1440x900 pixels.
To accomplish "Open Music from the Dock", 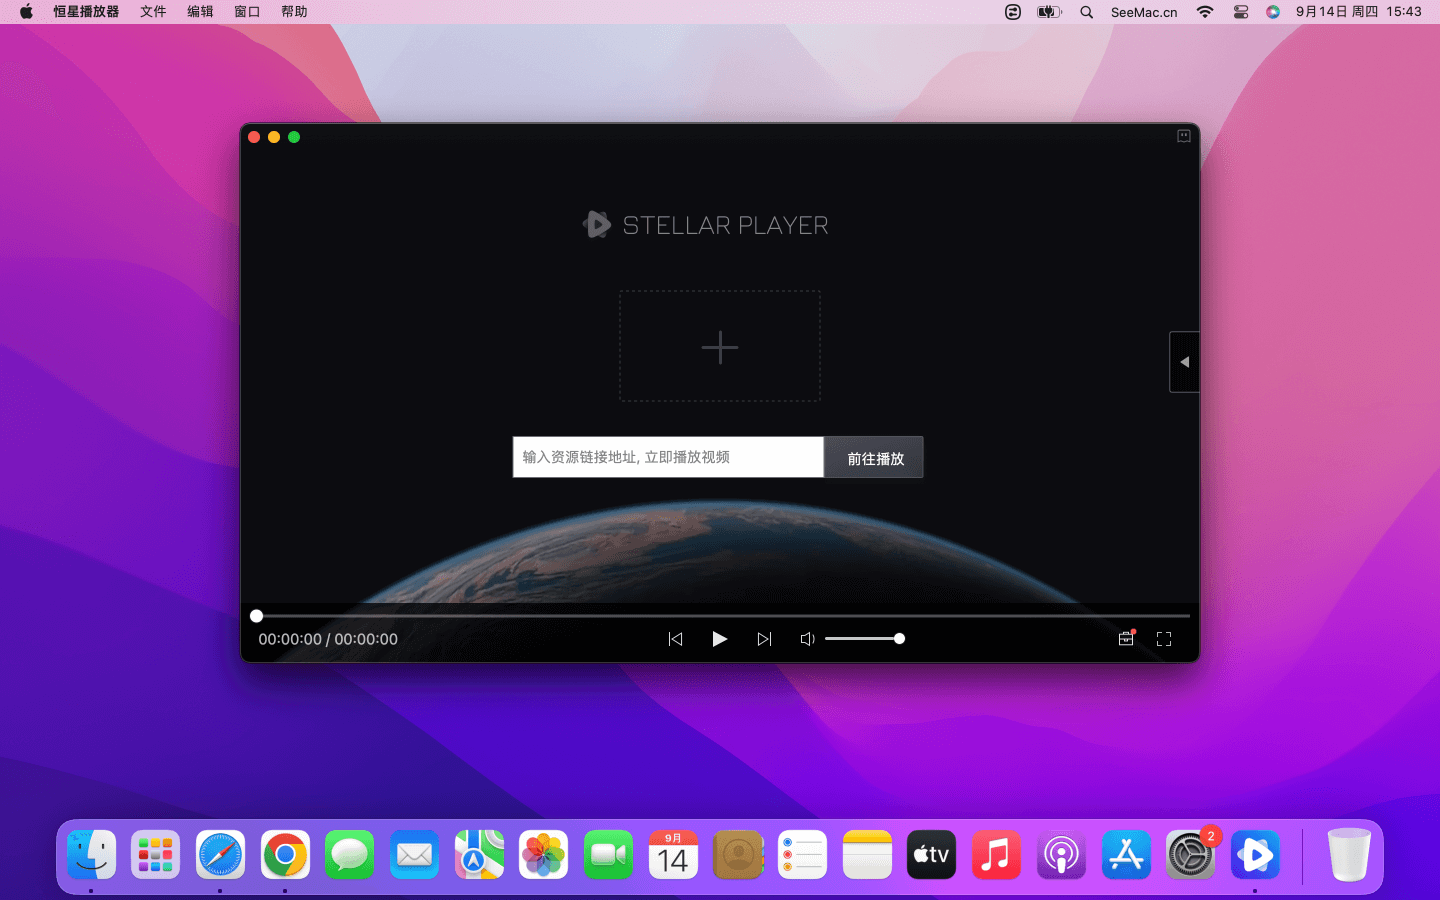I will 996,855.
